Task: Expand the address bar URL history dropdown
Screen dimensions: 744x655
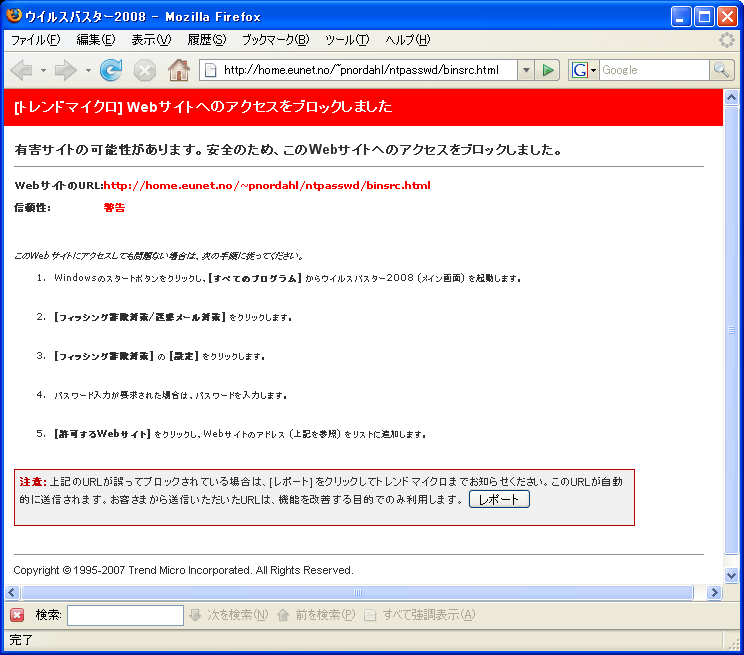Action: [526, 70]
